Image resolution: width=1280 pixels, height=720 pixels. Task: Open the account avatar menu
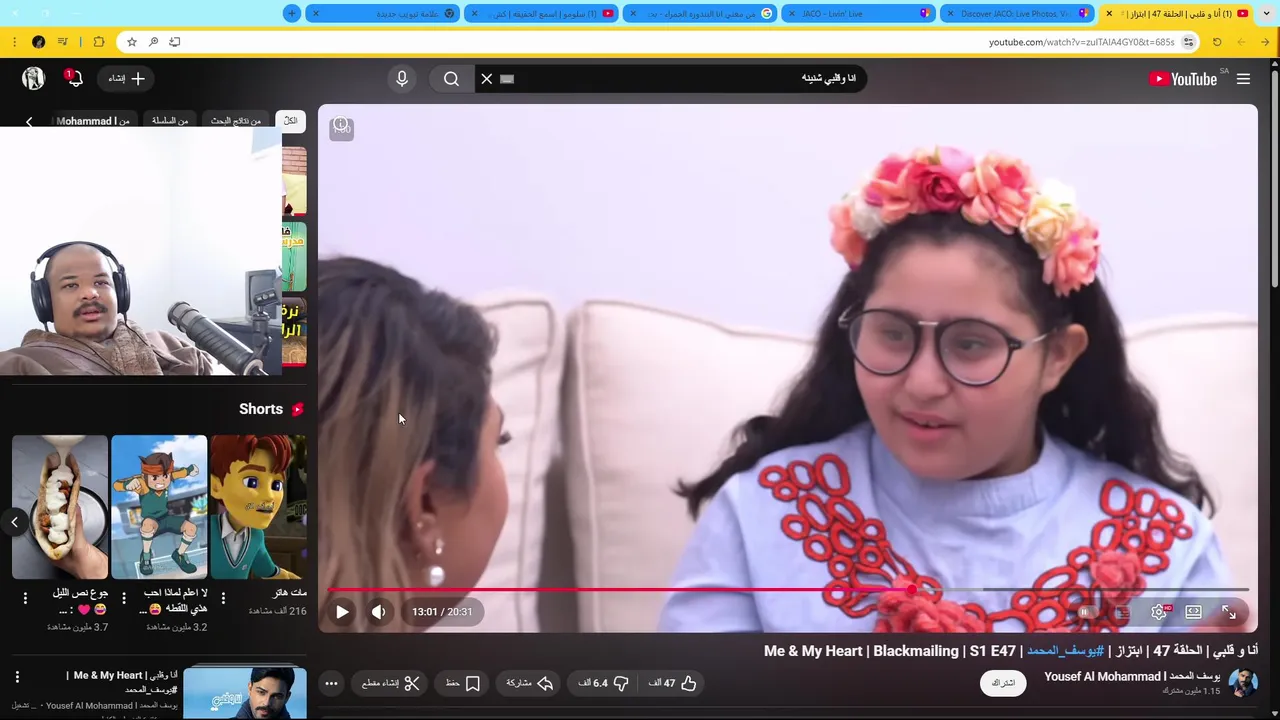(x=33, y=79)
